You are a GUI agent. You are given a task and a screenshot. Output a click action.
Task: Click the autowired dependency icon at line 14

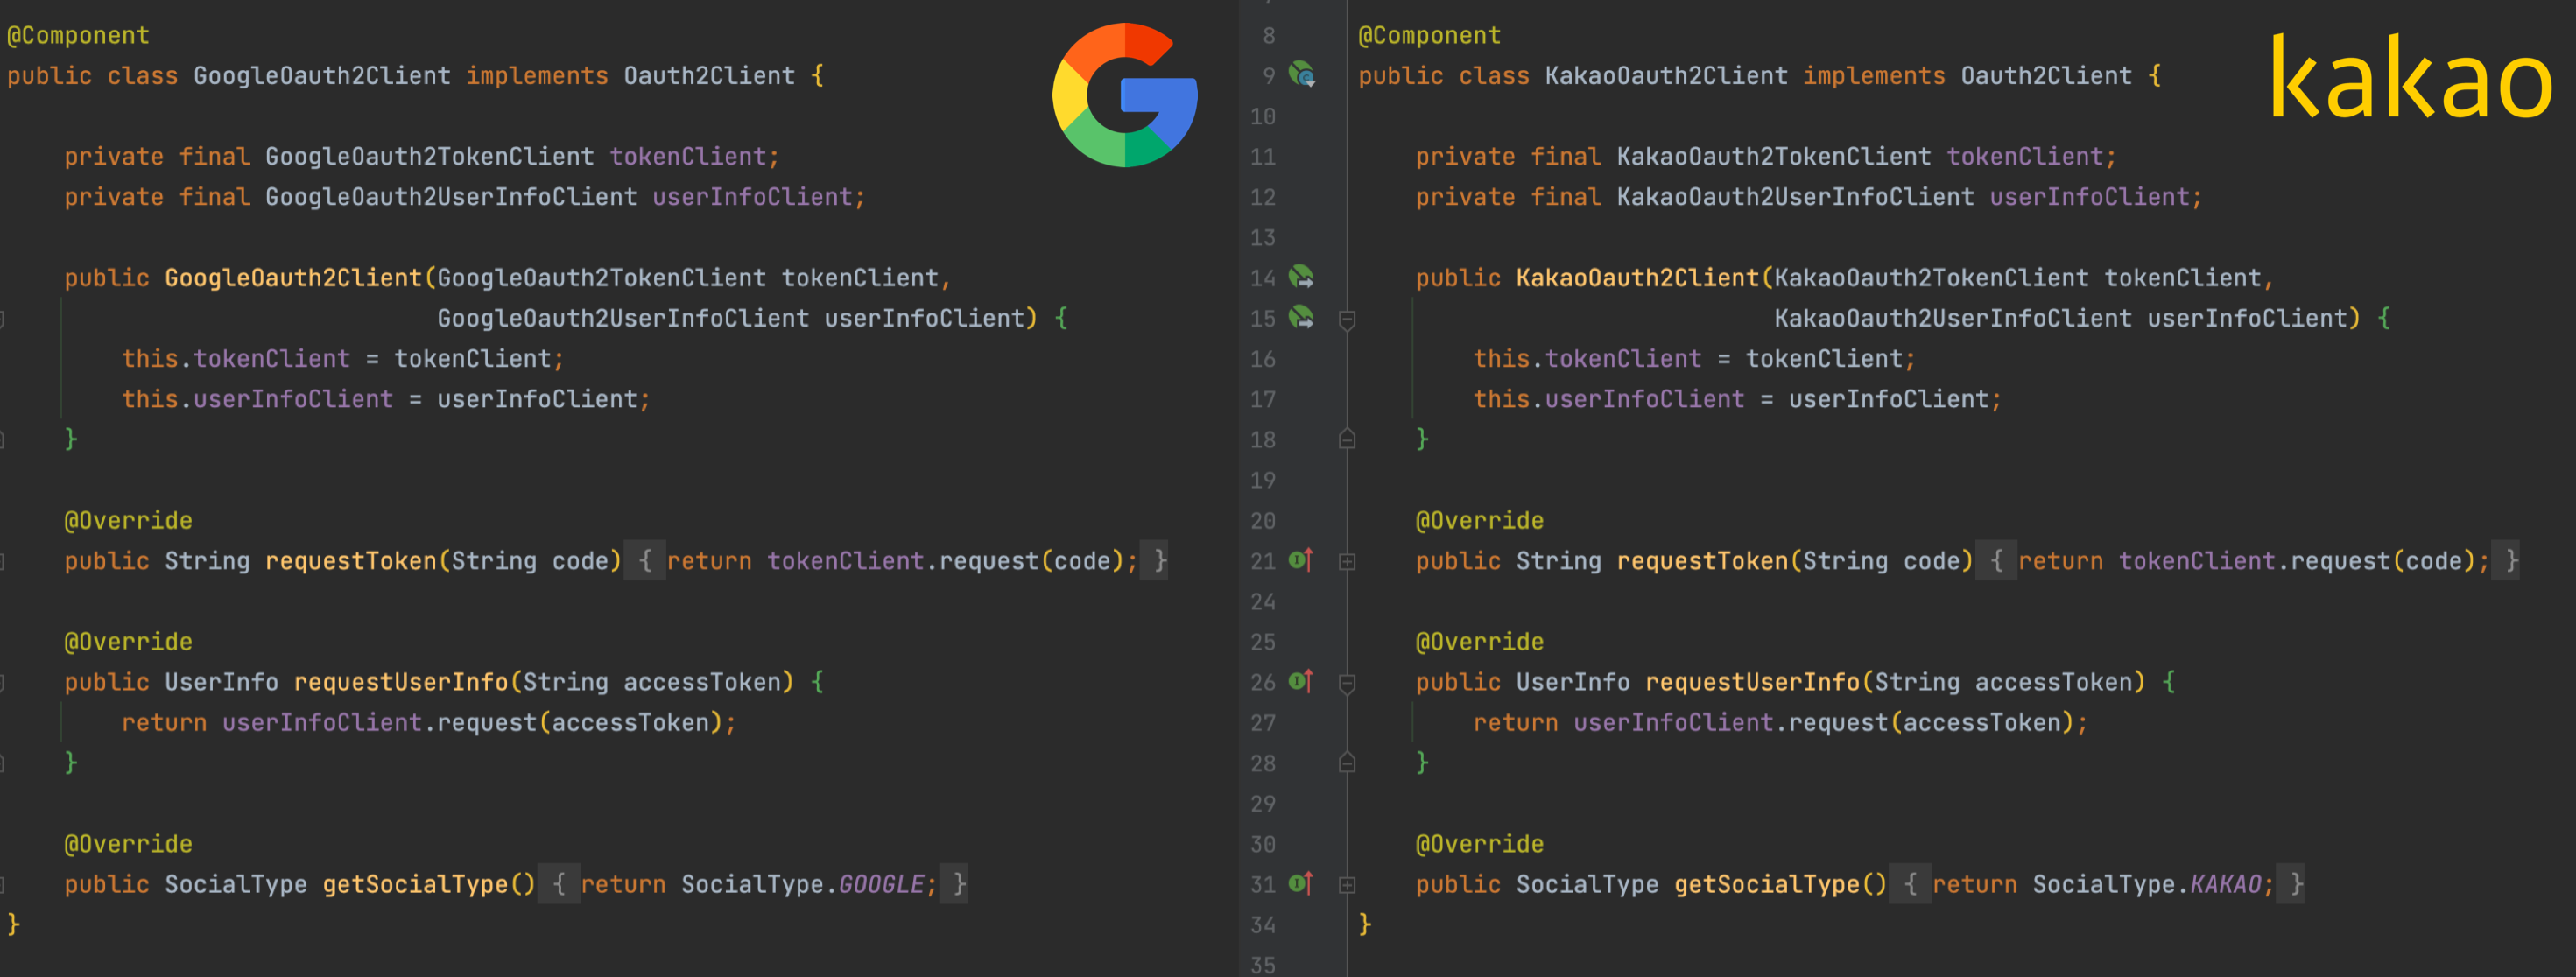[1301, 277]
